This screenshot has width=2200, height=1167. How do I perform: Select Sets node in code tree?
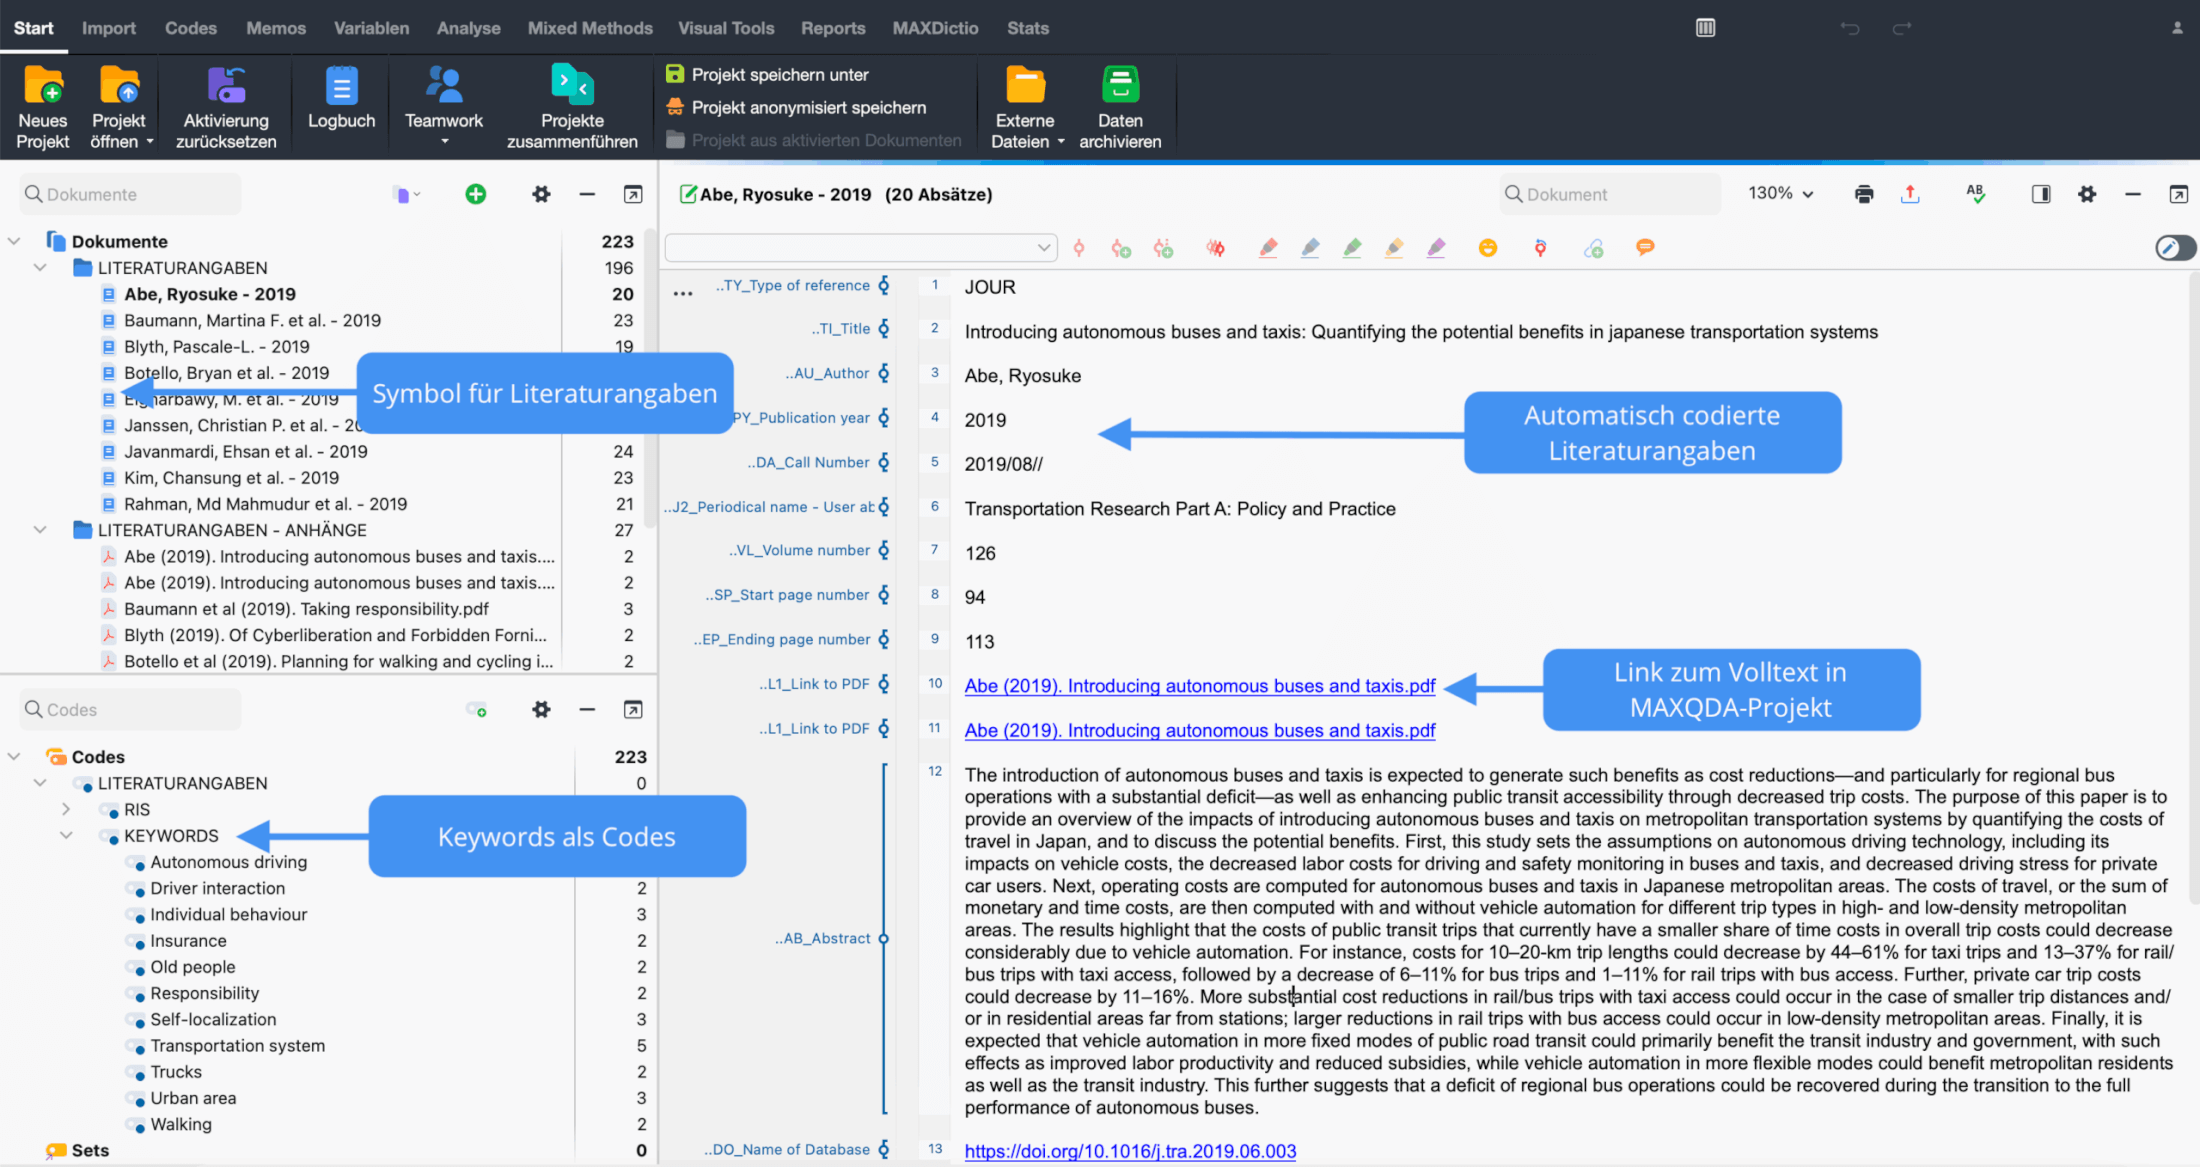pos(90,1150)
